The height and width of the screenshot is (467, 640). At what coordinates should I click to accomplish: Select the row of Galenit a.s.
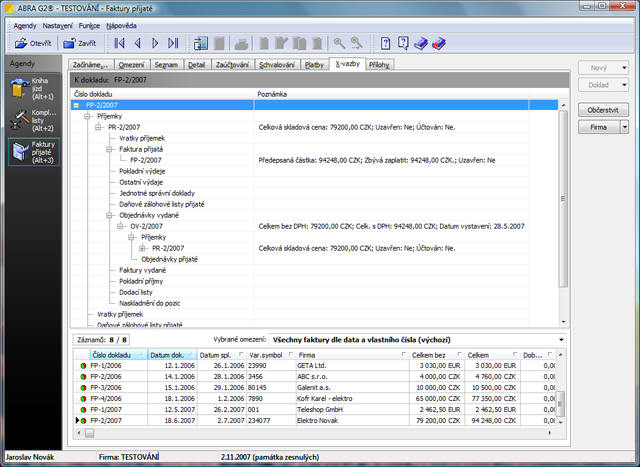pos(314,388)
